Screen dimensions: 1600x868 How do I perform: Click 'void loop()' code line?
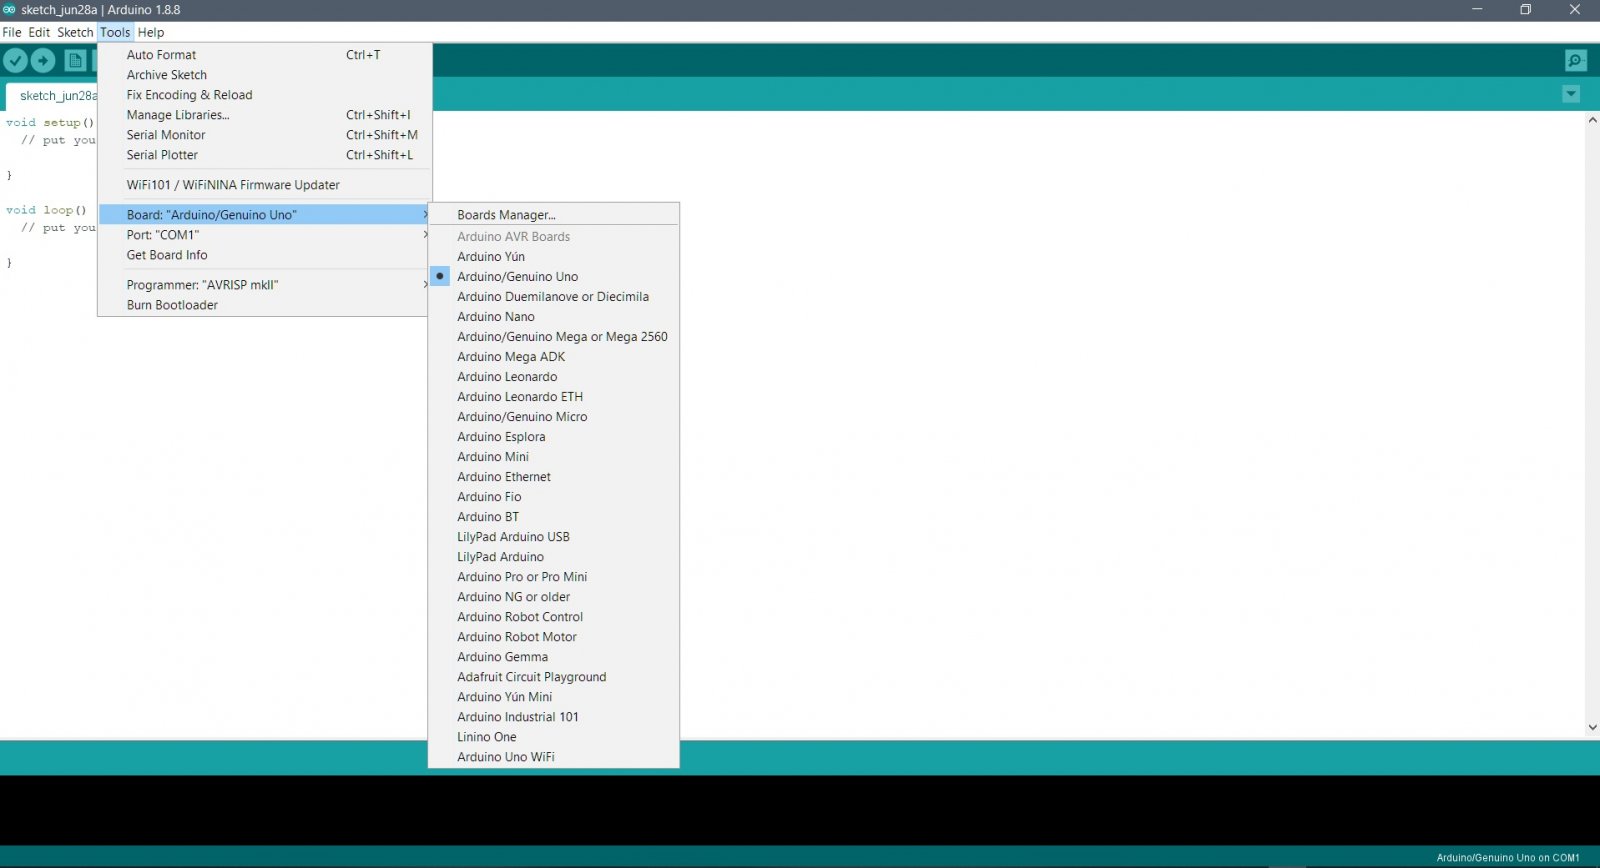tap(46, 210)
